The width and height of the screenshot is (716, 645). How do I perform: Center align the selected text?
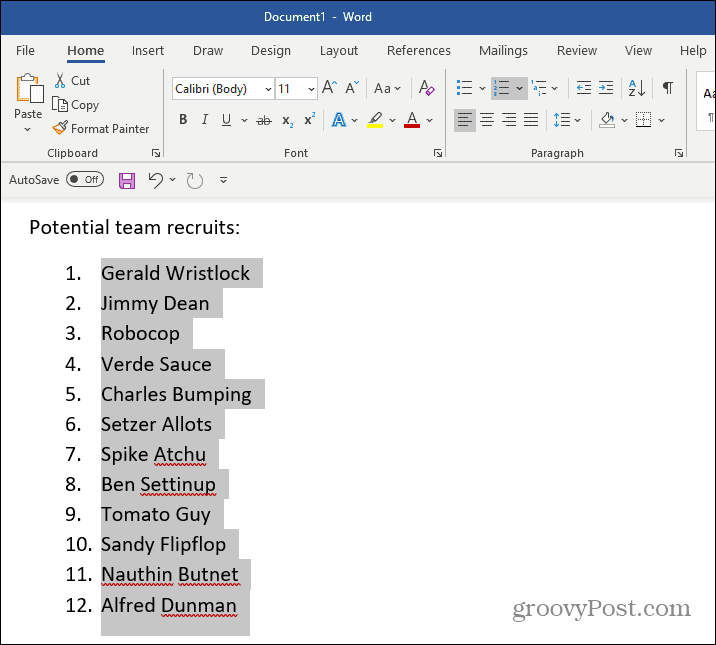tap(487, 120)
